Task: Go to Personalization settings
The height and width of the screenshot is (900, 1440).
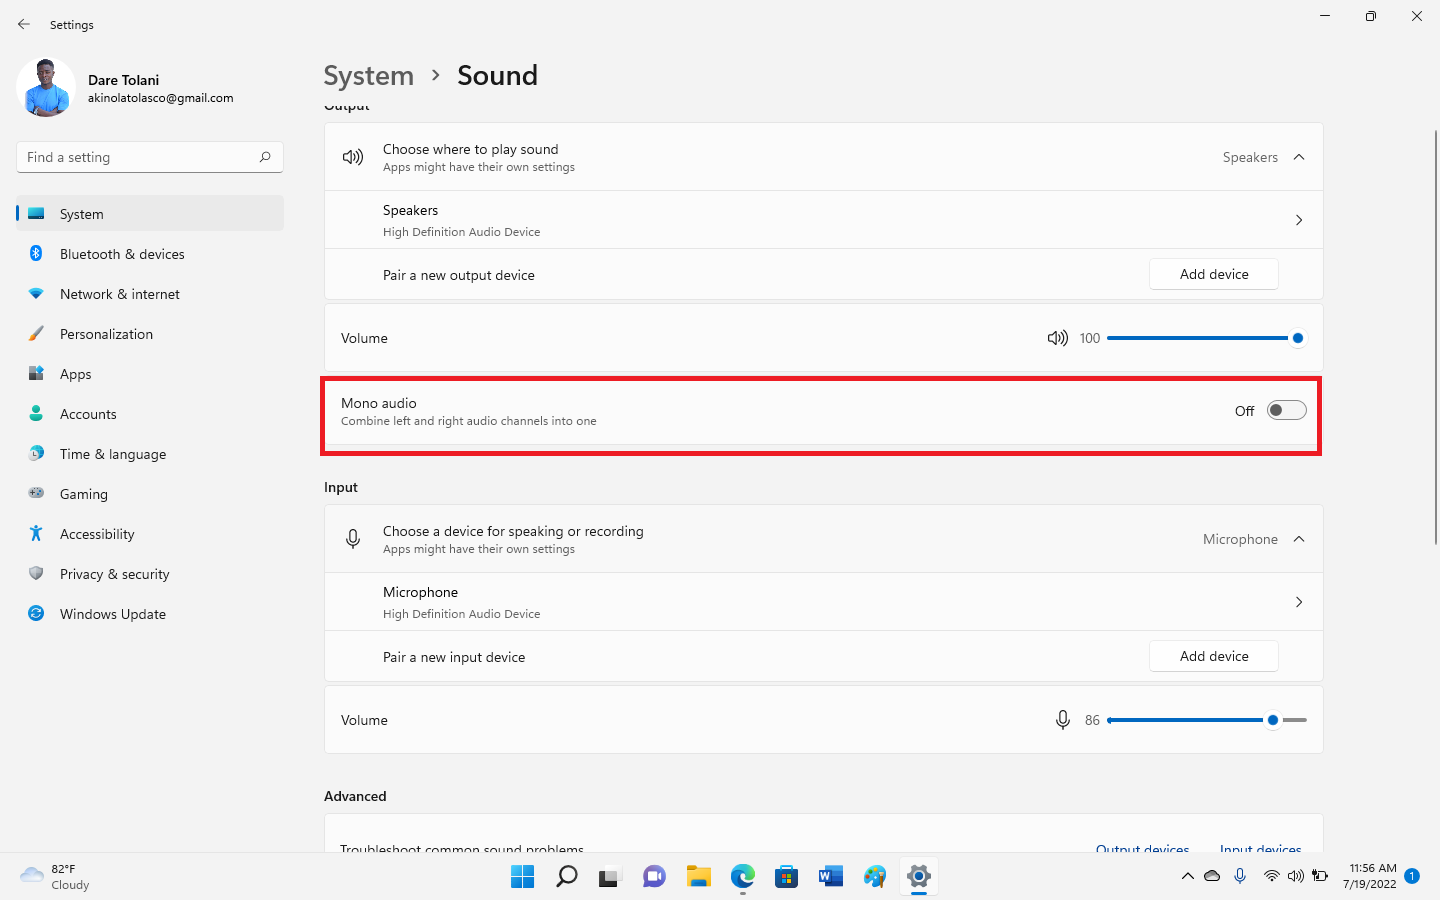Action: [150, 334]
